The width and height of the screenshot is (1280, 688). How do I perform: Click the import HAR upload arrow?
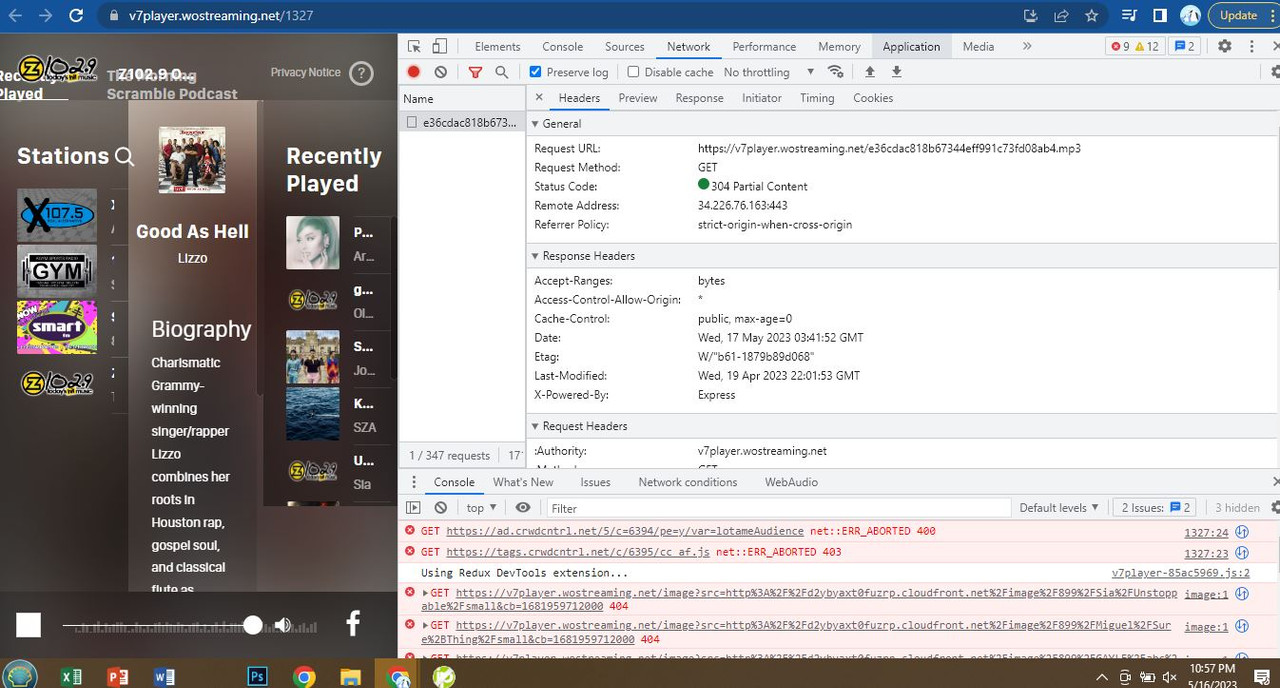(x=870, y=72)
